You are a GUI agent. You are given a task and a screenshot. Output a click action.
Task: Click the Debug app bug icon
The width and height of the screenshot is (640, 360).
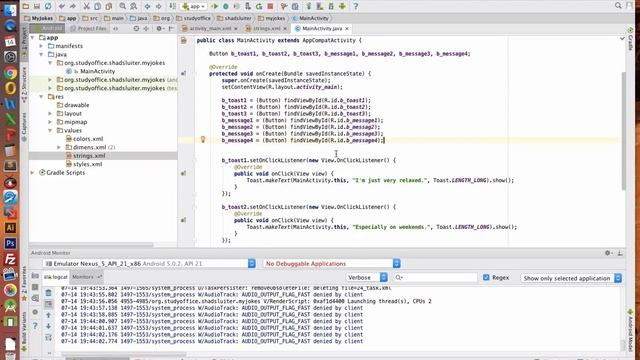226,6
